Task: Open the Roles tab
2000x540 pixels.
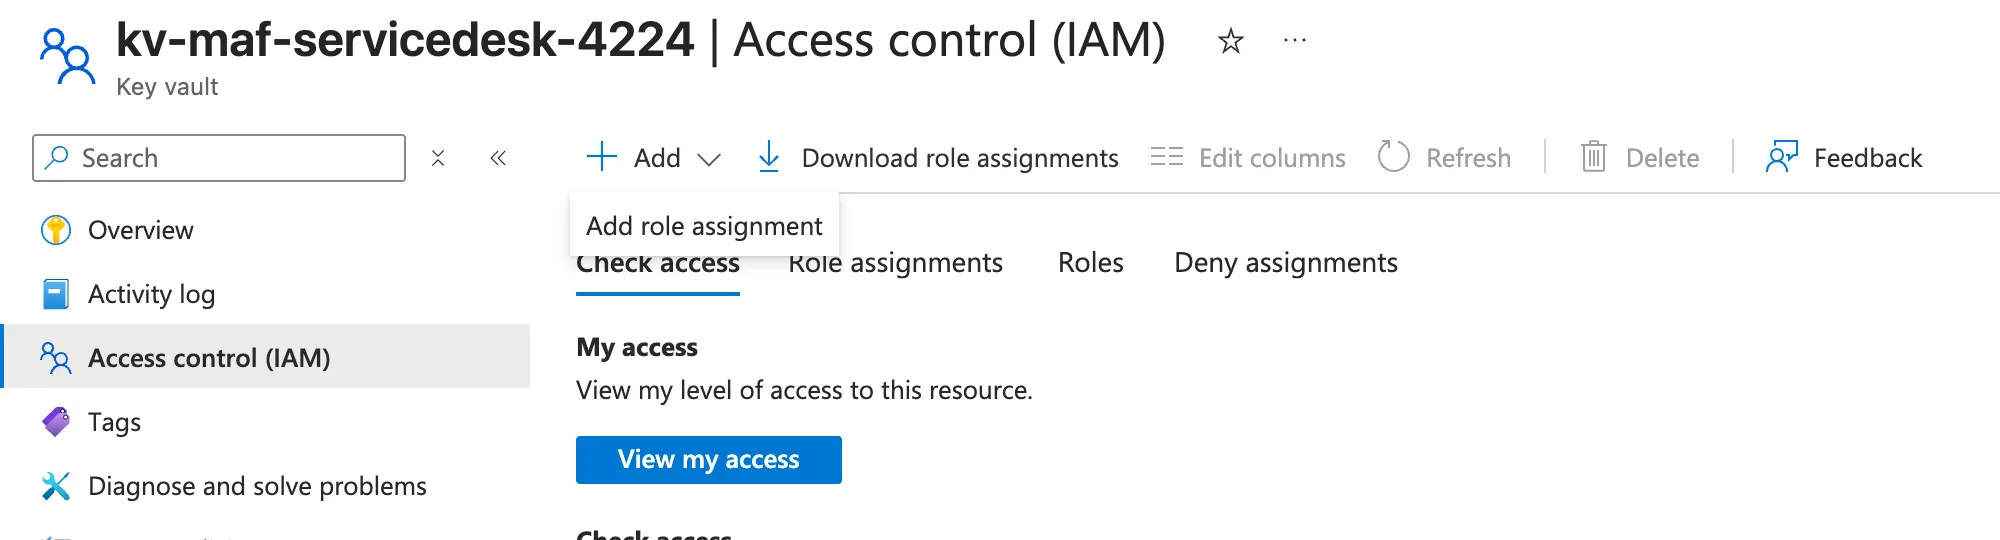Action: 1091,263
